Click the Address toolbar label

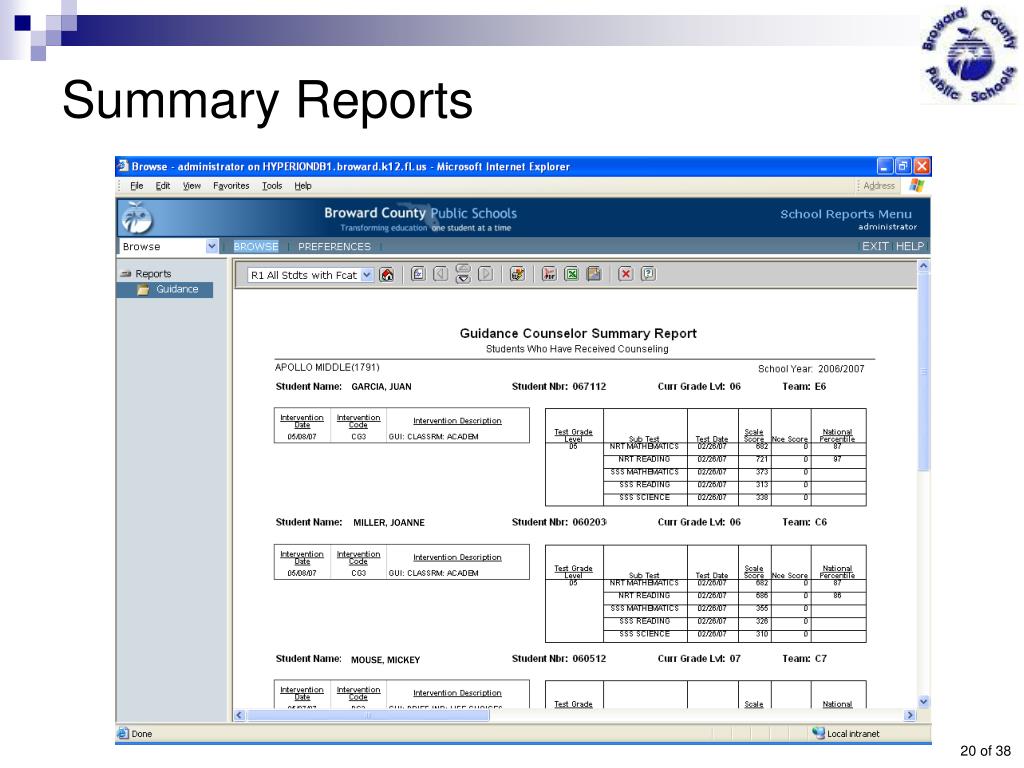click(x=879, y=185)
